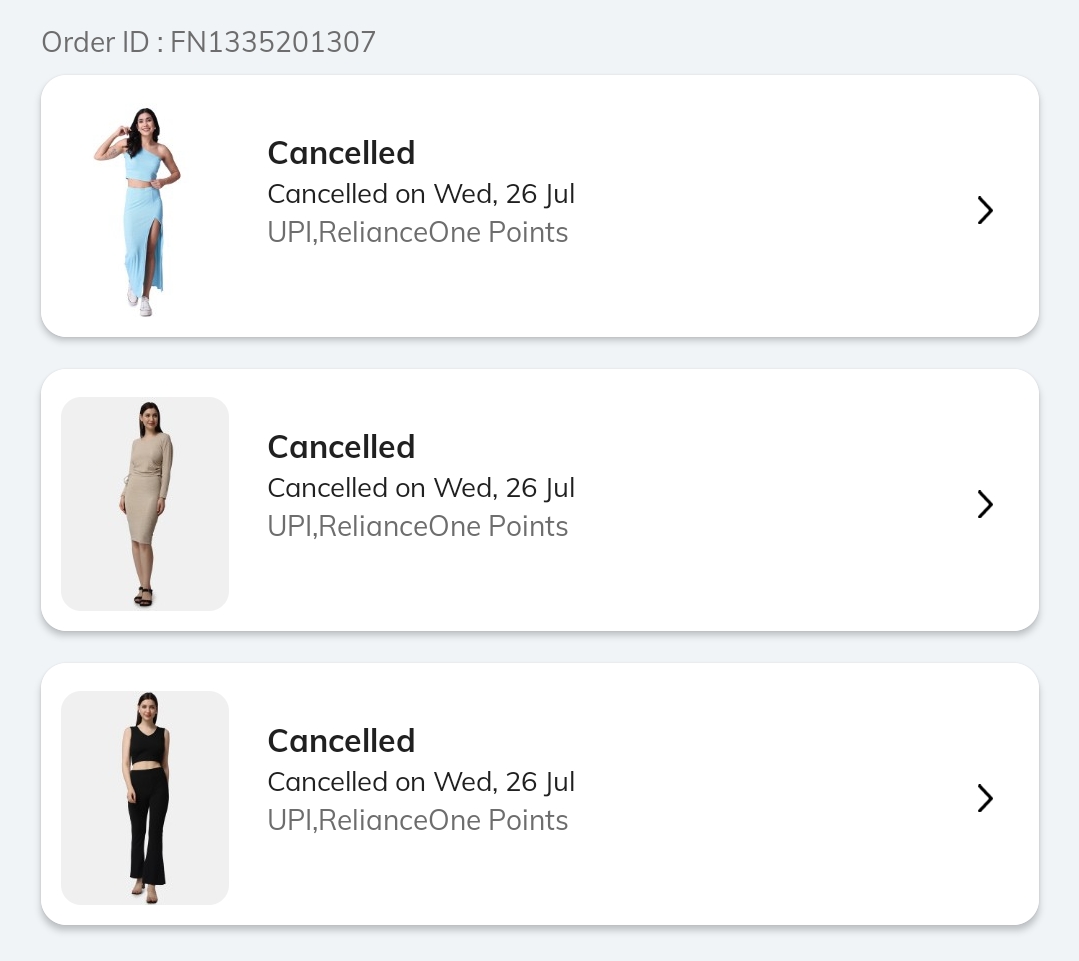Viewport: 1079px width, 961px height.
Task: Select the black crop top and pants thumbnail
Action: 145,798
